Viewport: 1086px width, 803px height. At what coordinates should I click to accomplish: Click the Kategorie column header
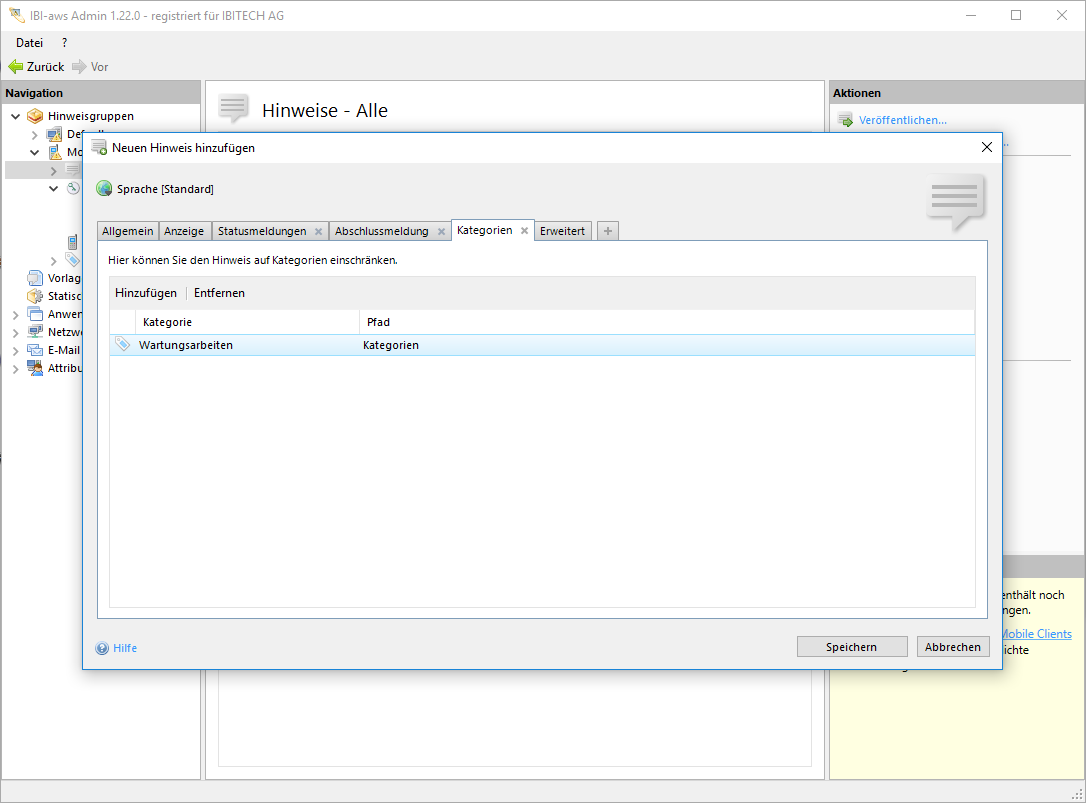(167, 322)
